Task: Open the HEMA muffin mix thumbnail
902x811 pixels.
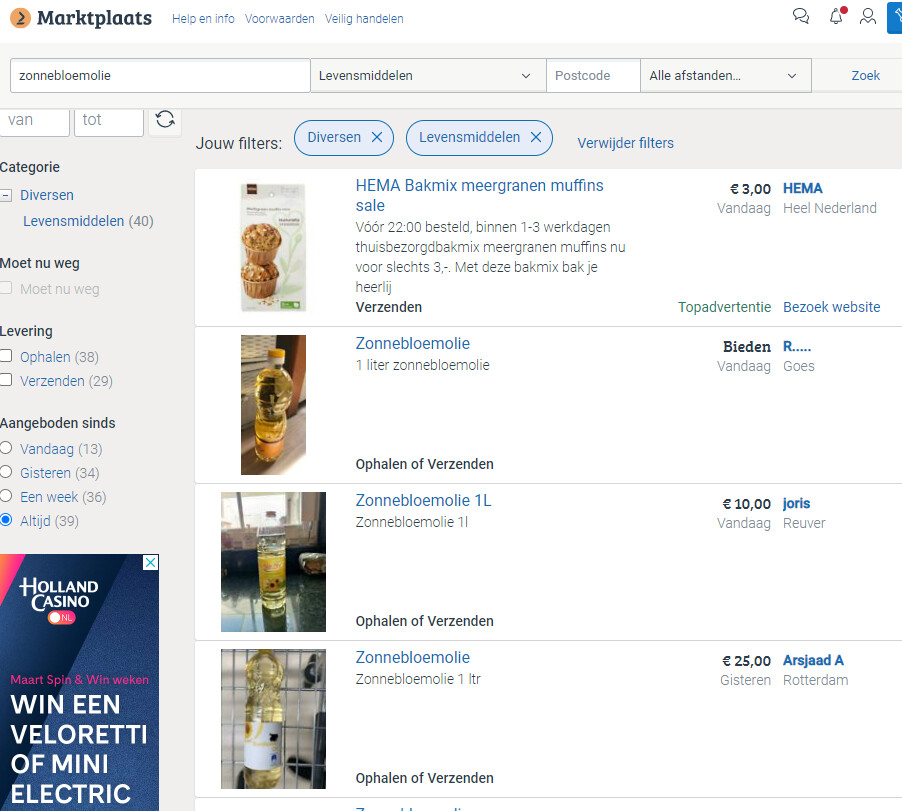Action: (273, 247)
